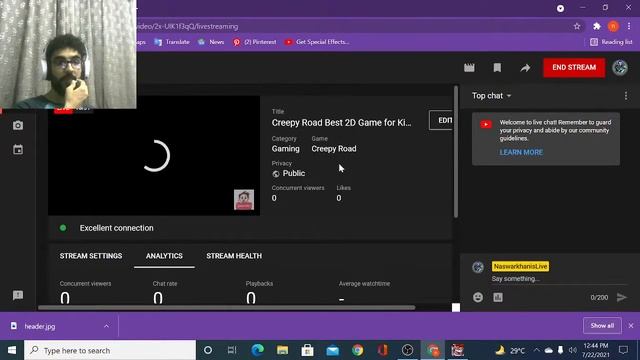Click Show all downloads button

coord(602,326)
